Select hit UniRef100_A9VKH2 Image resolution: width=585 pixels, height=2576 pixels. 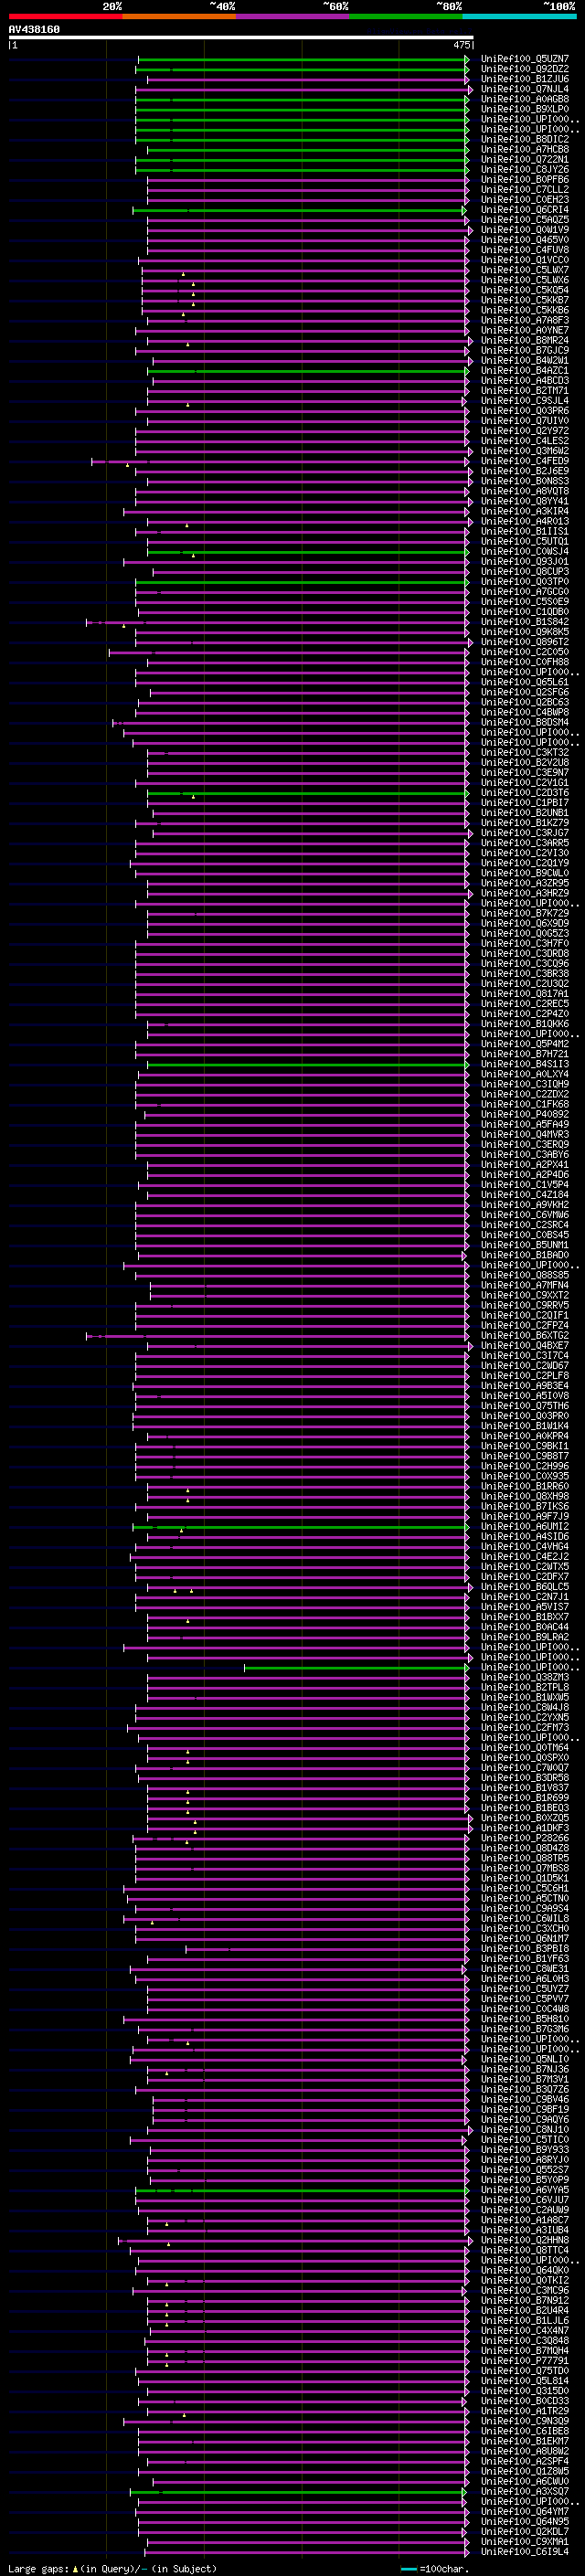tap(525, 1205)
